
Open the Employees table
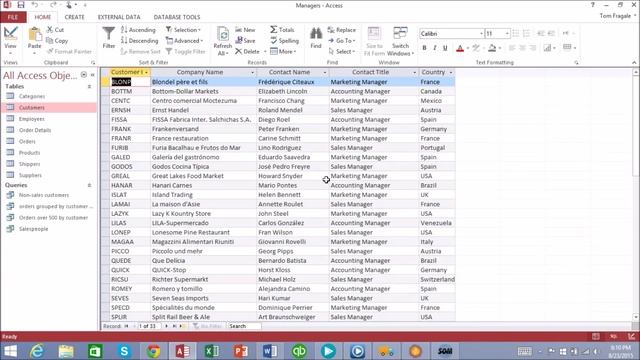click(31, 119)
